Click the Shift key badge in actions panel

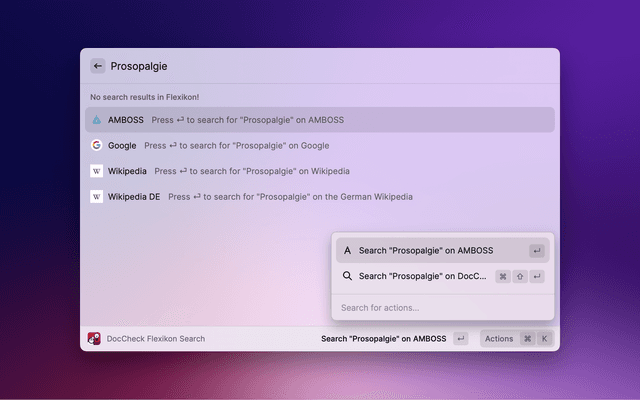[x=520, y=276]
